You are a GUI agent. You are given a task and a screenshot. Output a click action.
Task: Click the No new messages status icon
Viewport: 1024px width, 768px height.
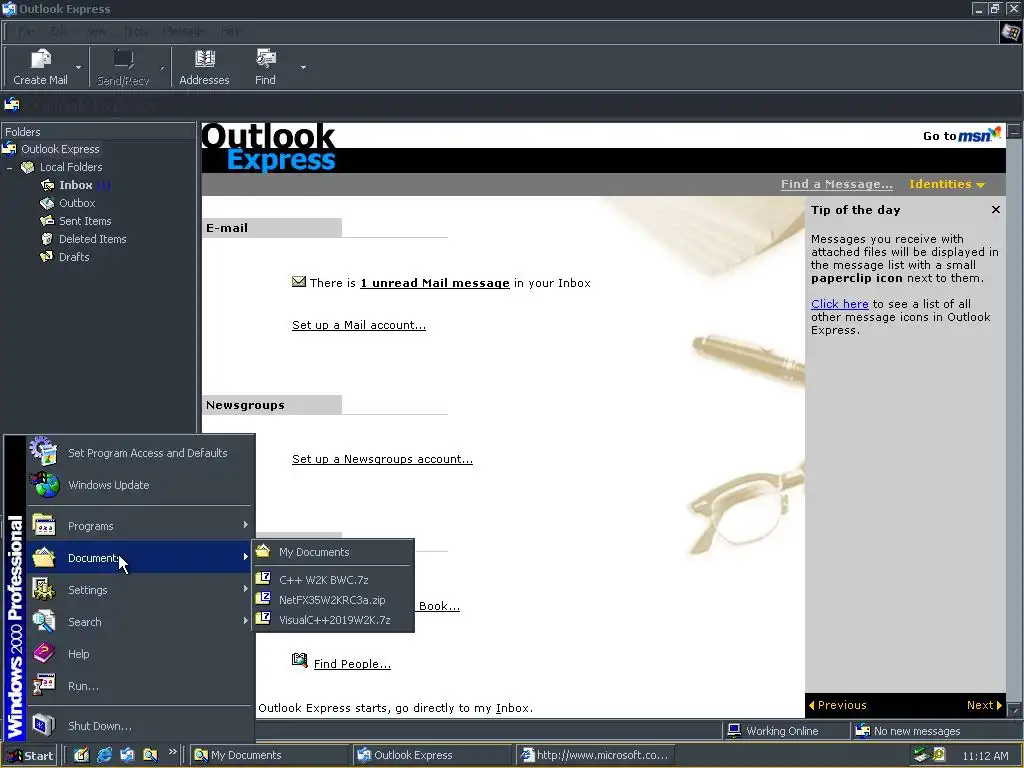(863, 730)
